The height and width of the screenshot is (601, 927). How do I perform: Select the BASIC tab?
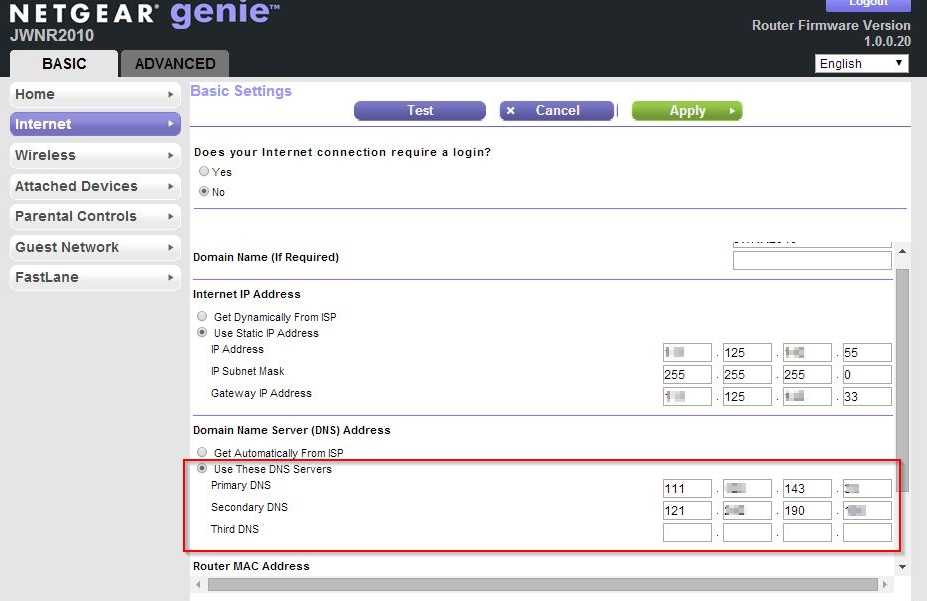point(64,64)
